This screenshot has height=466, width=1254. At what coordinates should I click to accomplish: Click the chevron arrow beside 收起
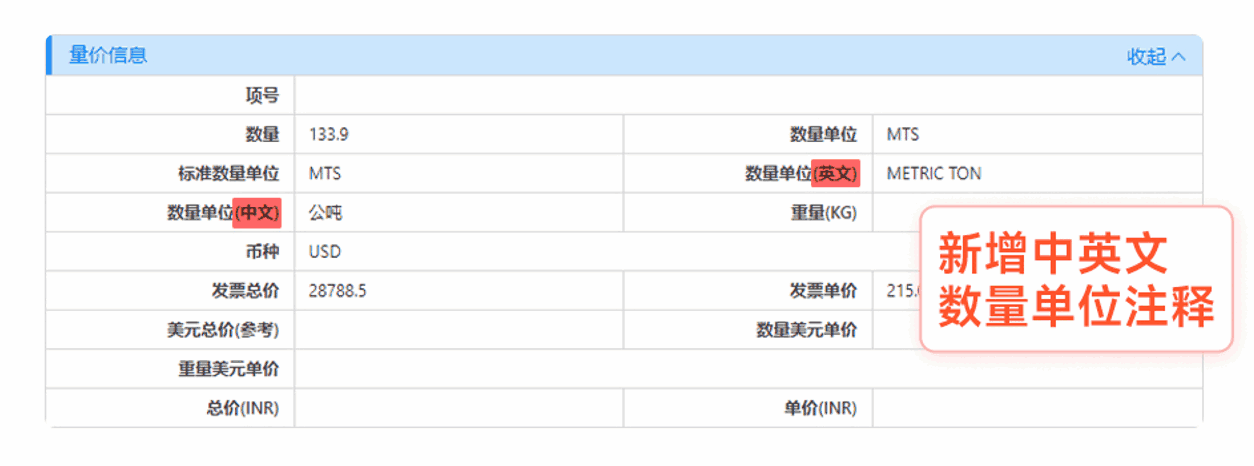point(1178,57)
